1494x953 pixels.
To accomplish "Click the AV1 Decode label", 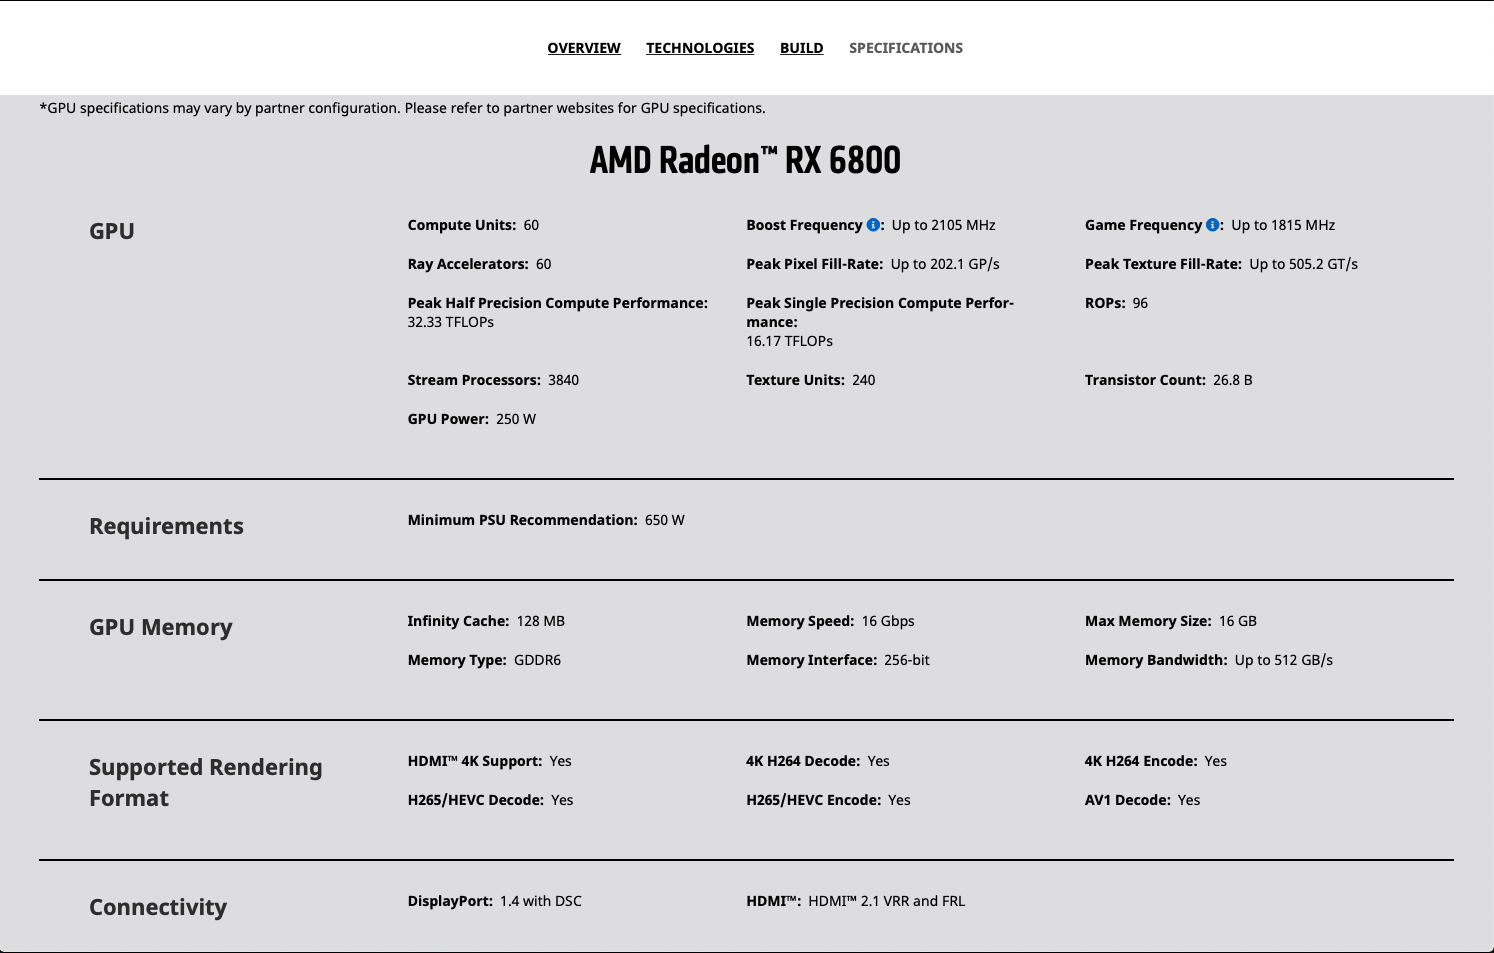I will coord(1127,800).
